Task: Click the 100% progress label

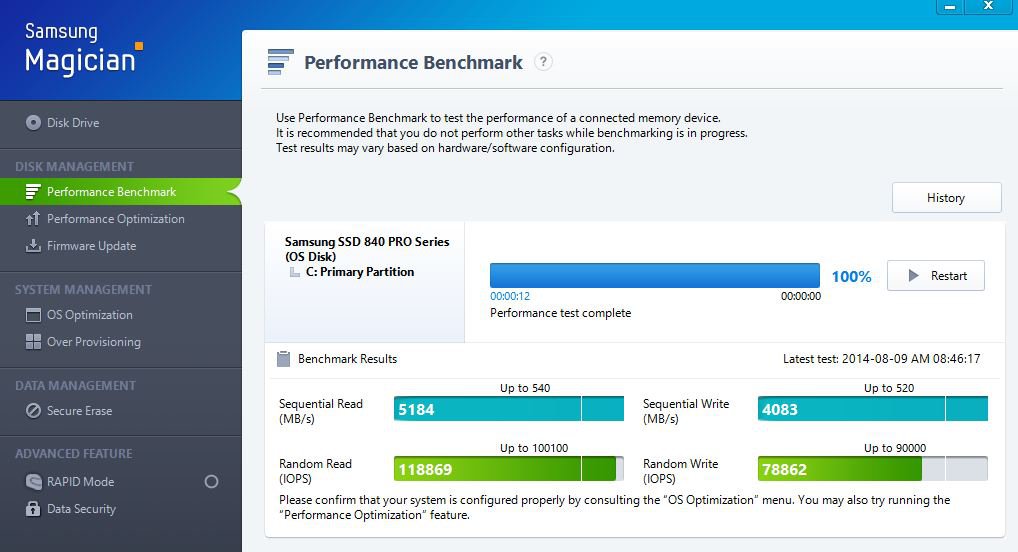Action: (x=851, y=277)
